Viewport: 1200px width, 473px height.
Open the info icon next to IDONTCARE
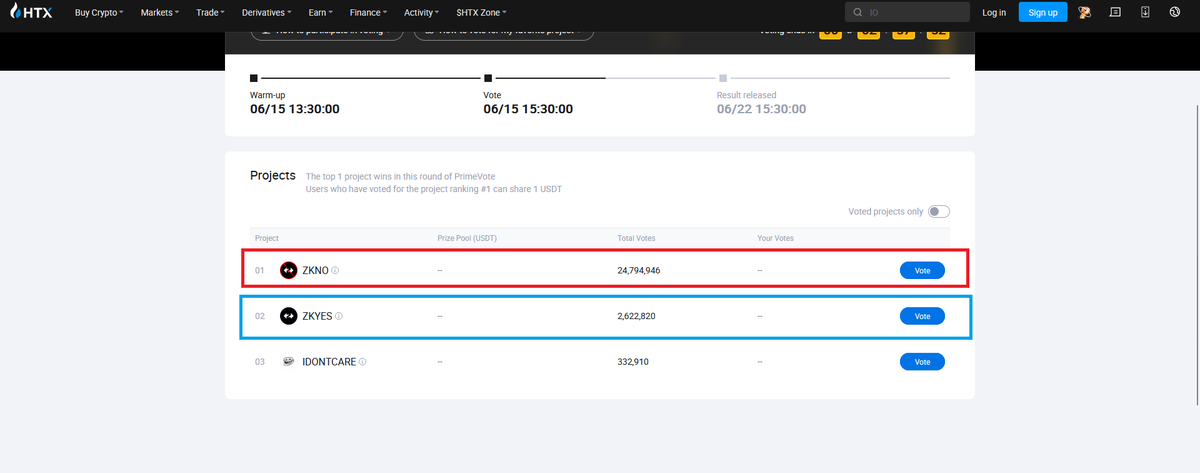(362, 362)
